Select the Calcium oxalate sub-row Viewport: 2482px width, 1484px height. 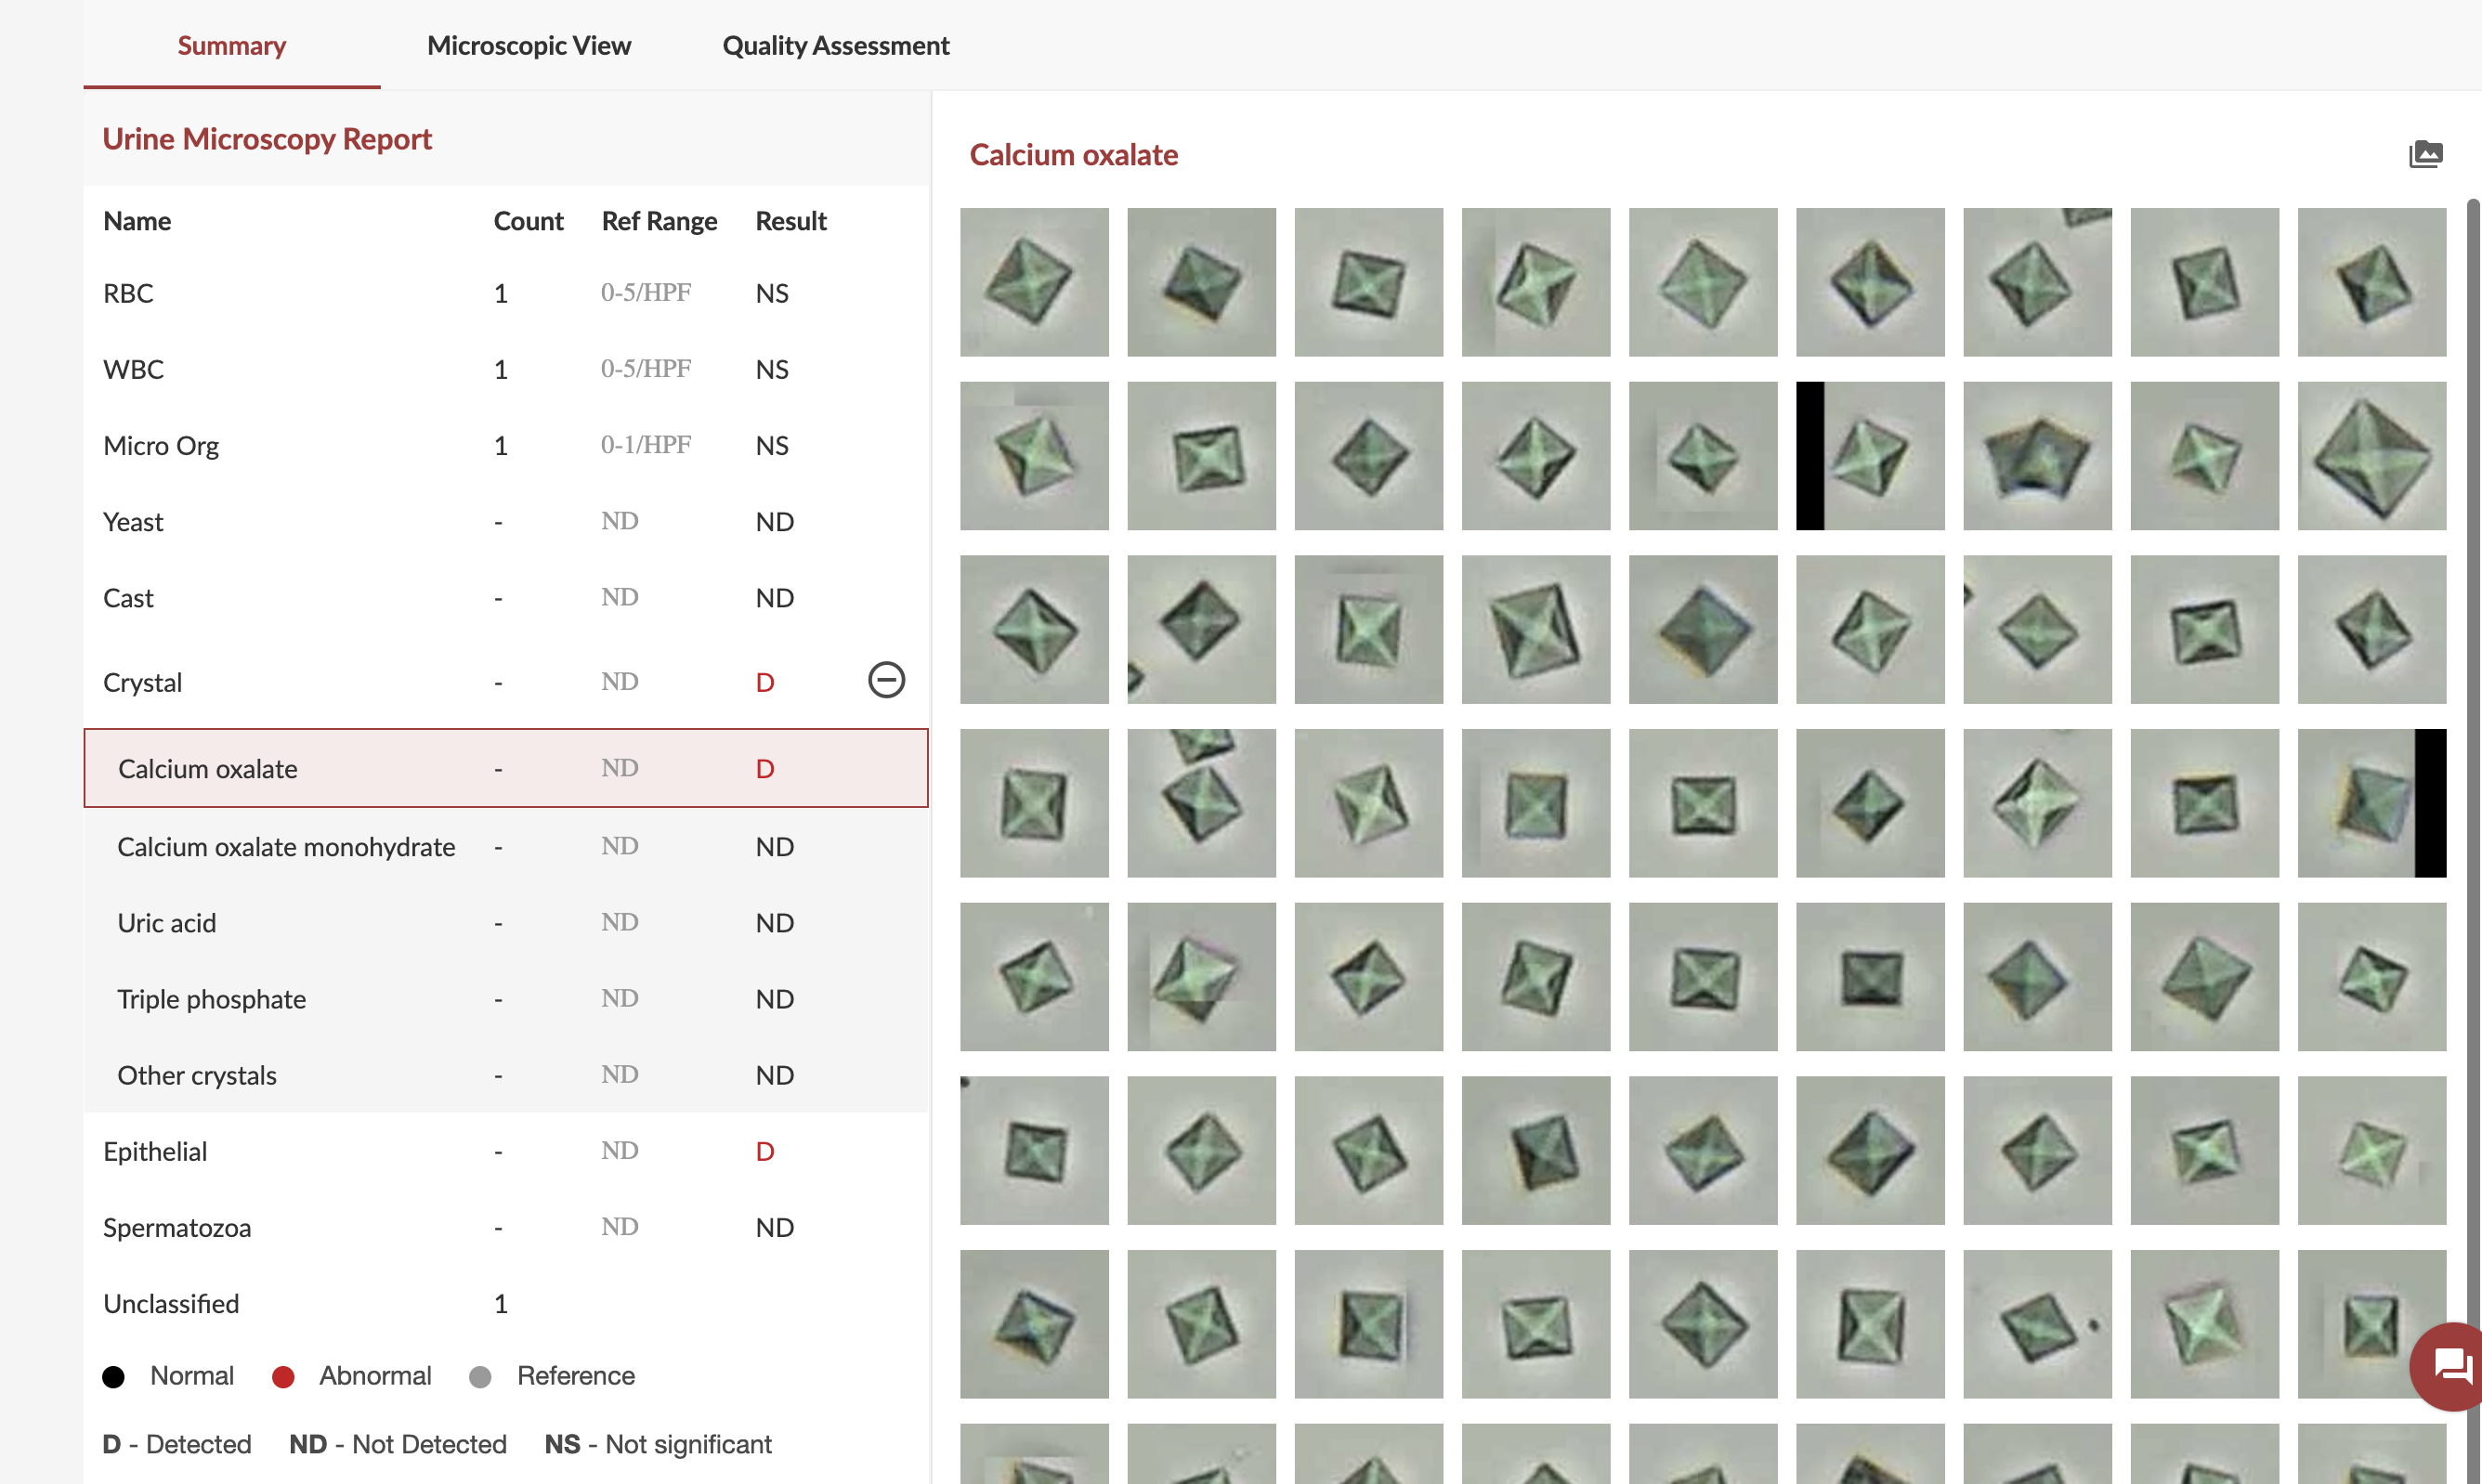(506, 768)
